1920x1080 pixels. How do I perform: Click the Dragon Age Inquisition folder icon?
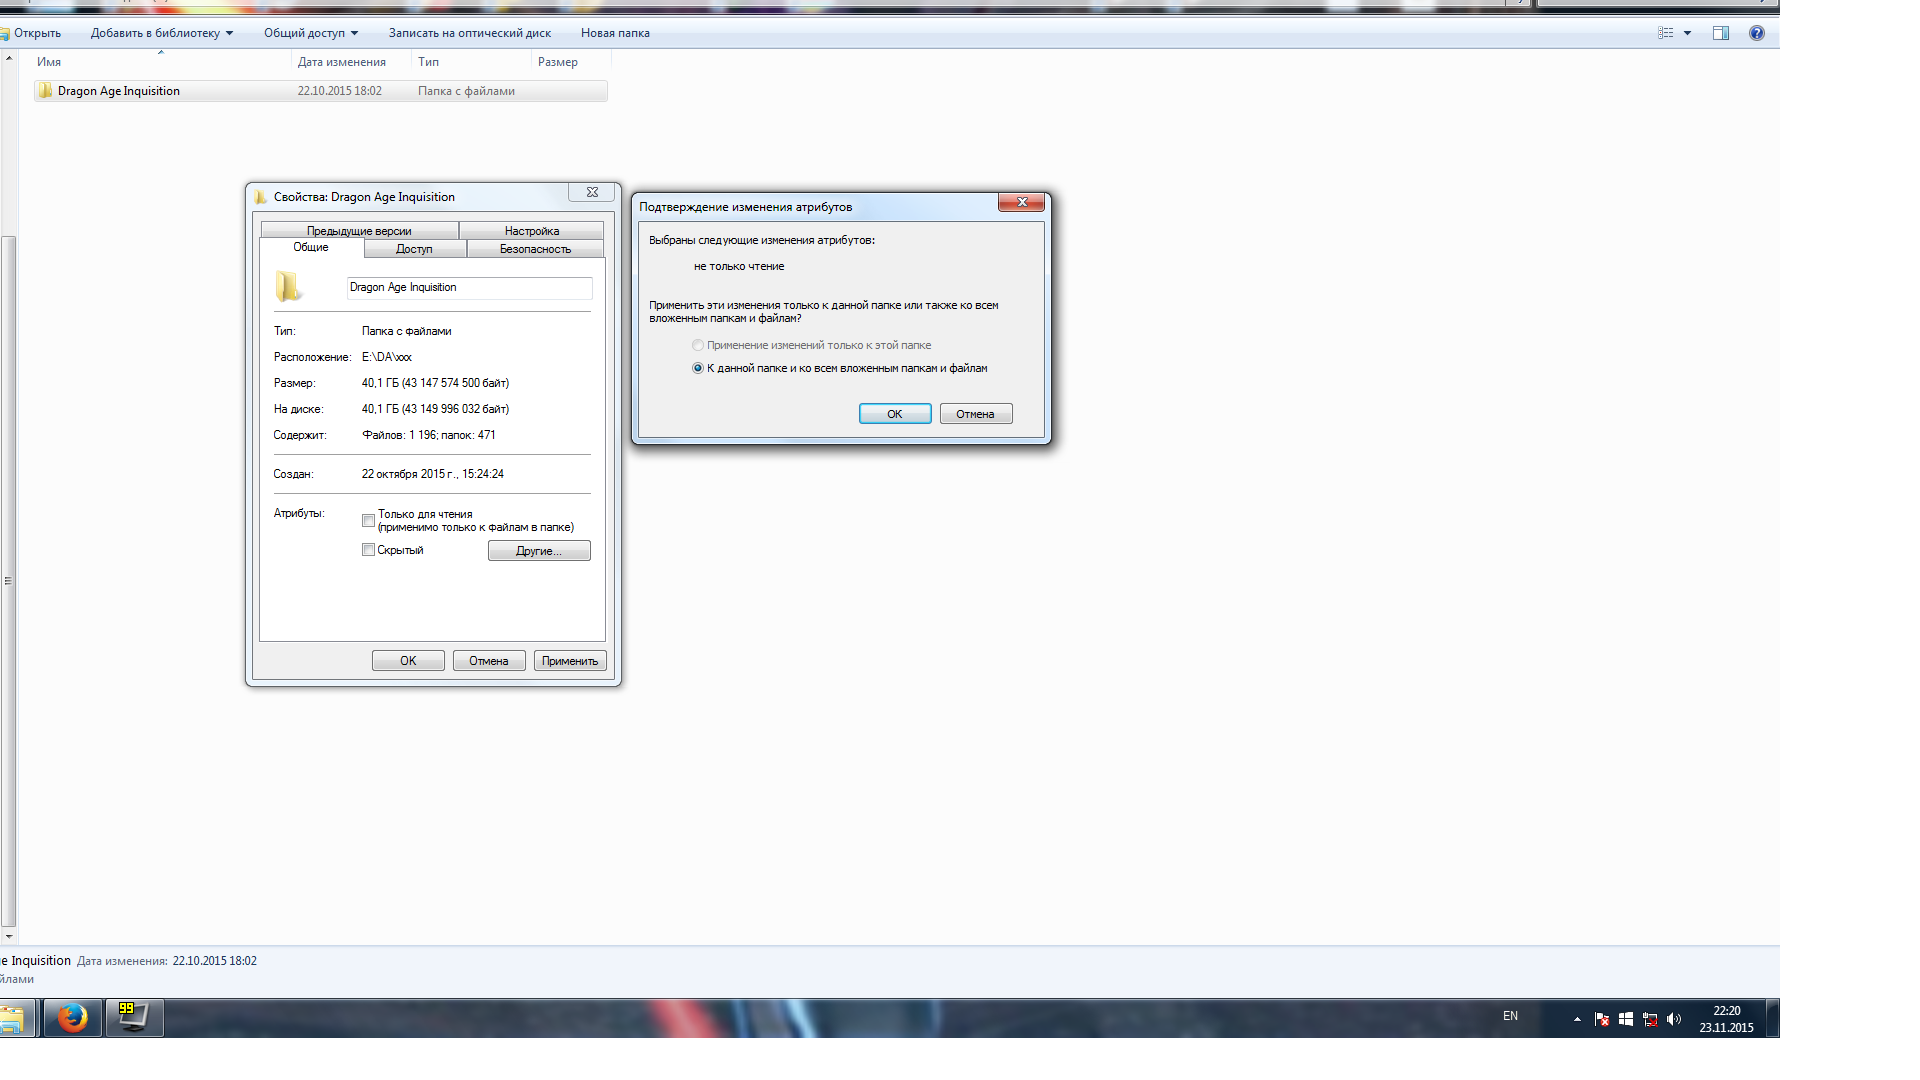click(x=45, y=91)
